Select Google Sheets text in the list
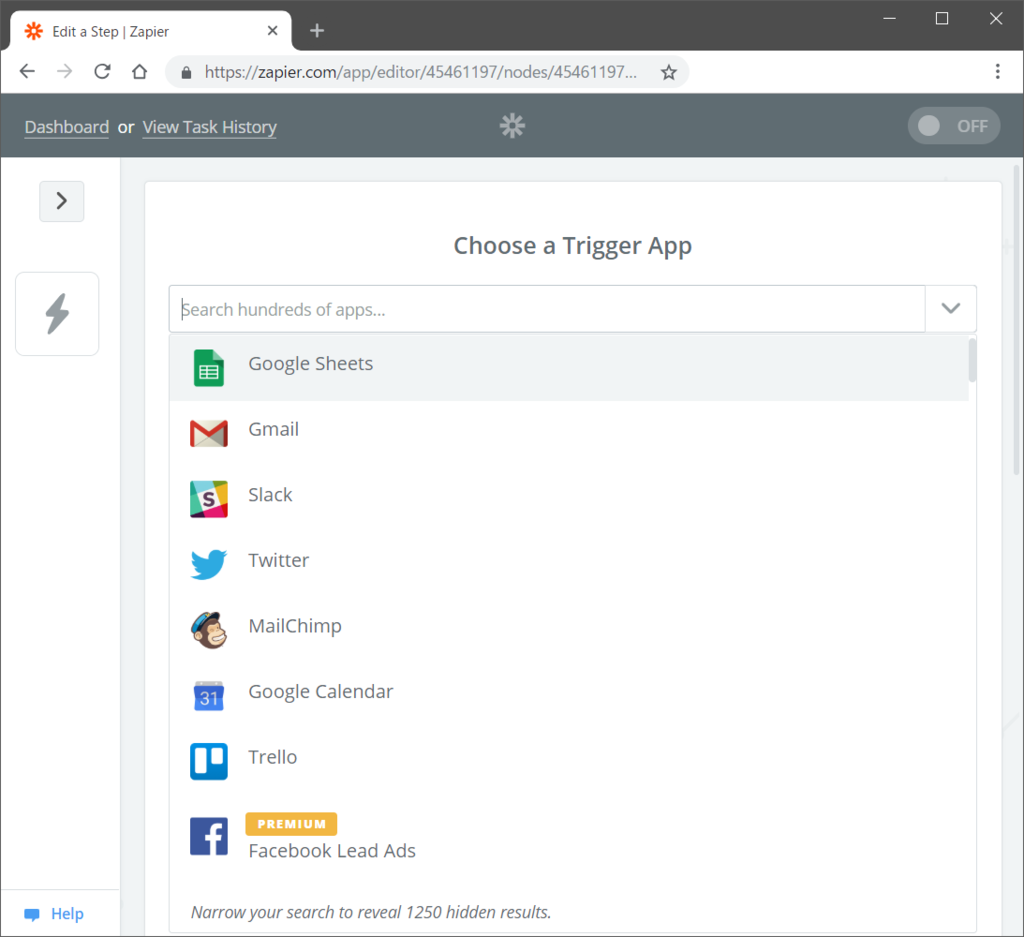This screenshot has width=1024, height=937. click(311, 363)
